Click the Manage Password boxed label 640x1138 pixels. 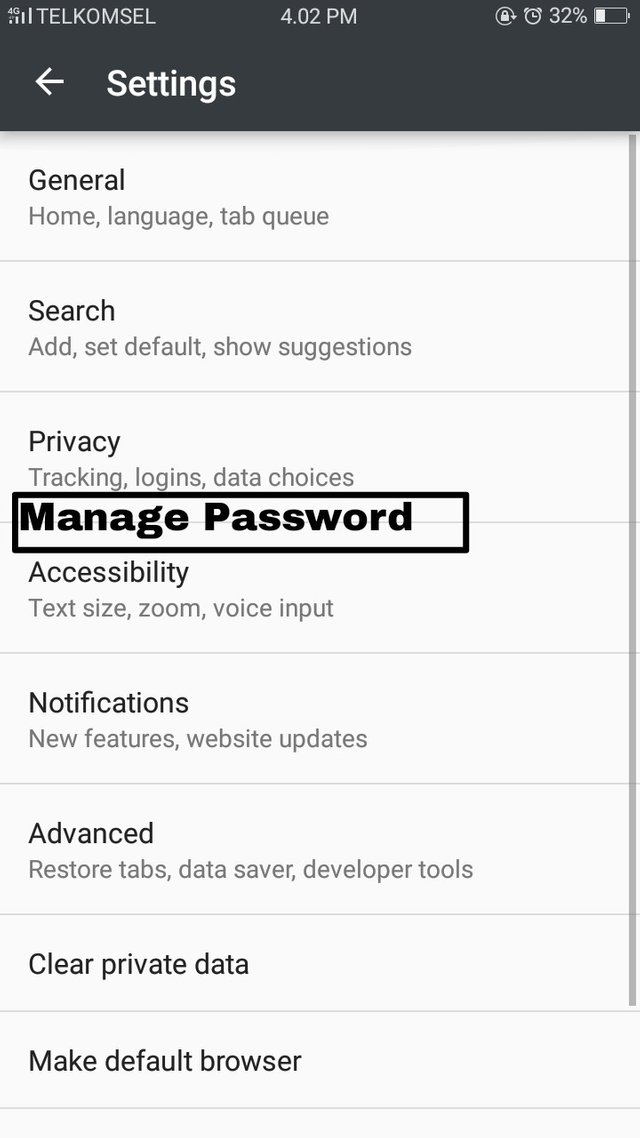click(x=240, y=521)
